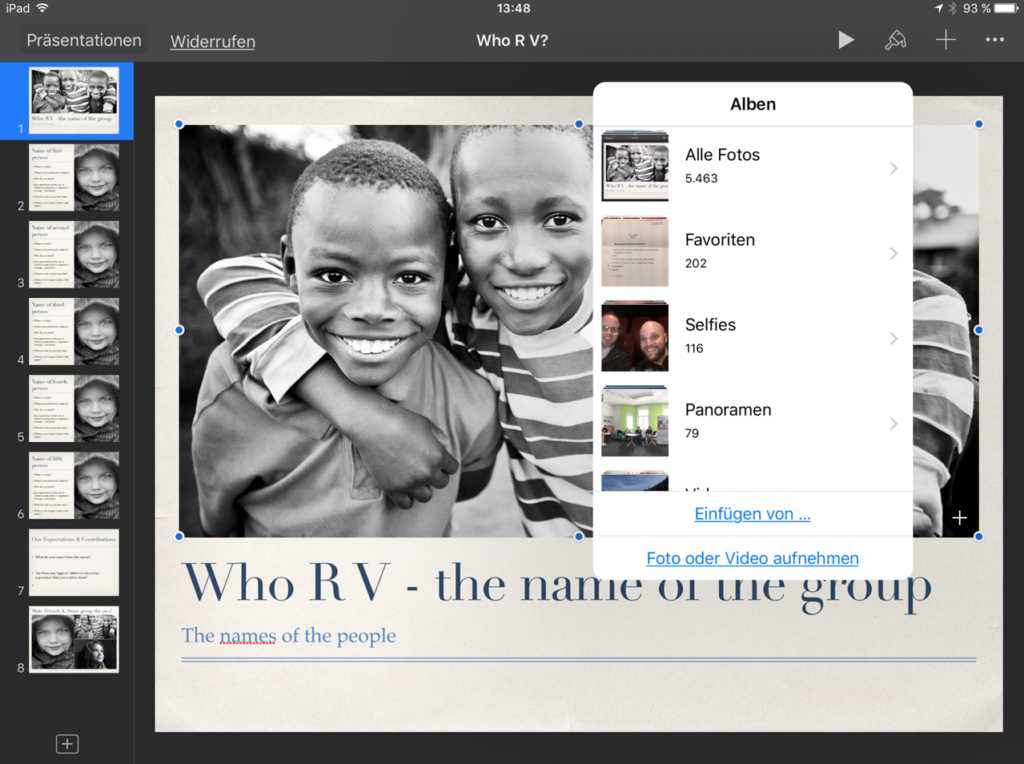Open the Favoriten album

tap(752, 252)
